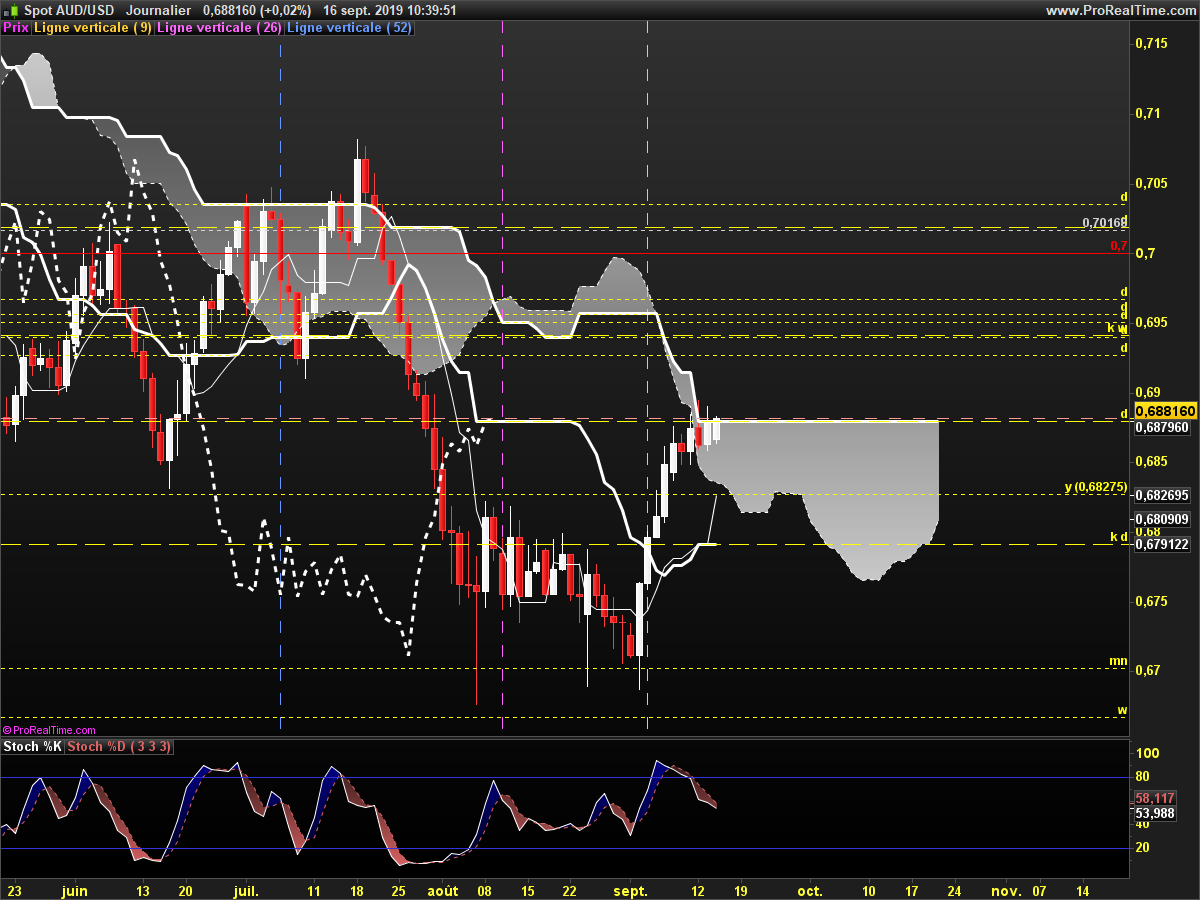This screenshot has height=900, width=1200.
Task: Click the mn pivot line label
Action: click(x=1119, y=661)
